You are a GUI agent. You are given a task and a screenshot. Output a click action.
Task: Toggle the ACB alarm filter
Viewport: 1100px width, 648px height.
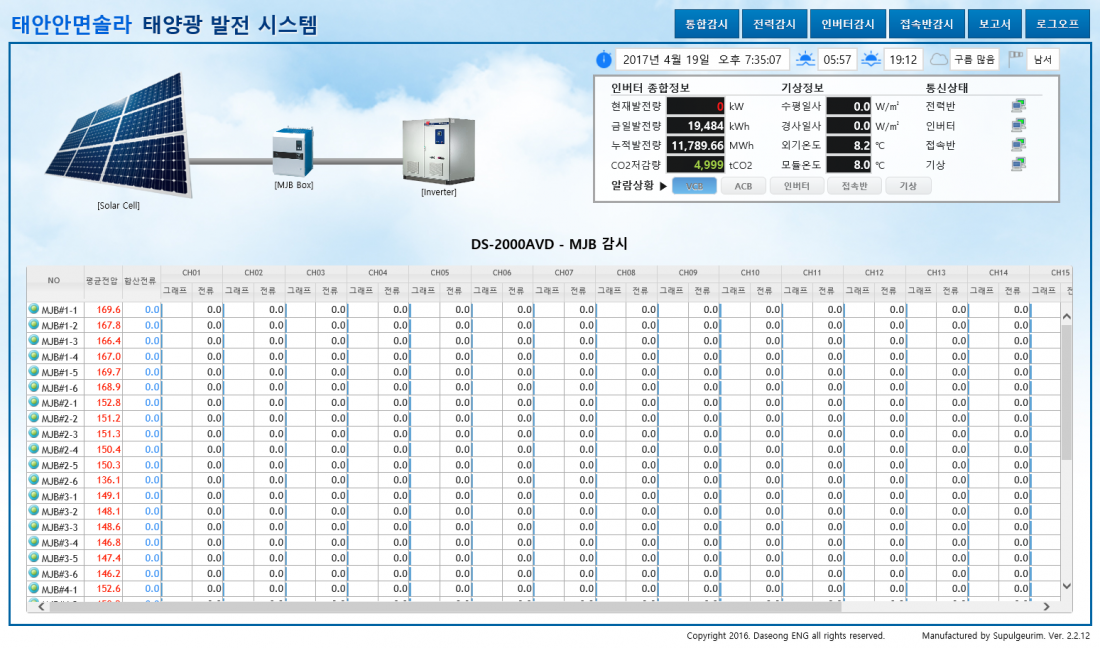click(743, 186)
